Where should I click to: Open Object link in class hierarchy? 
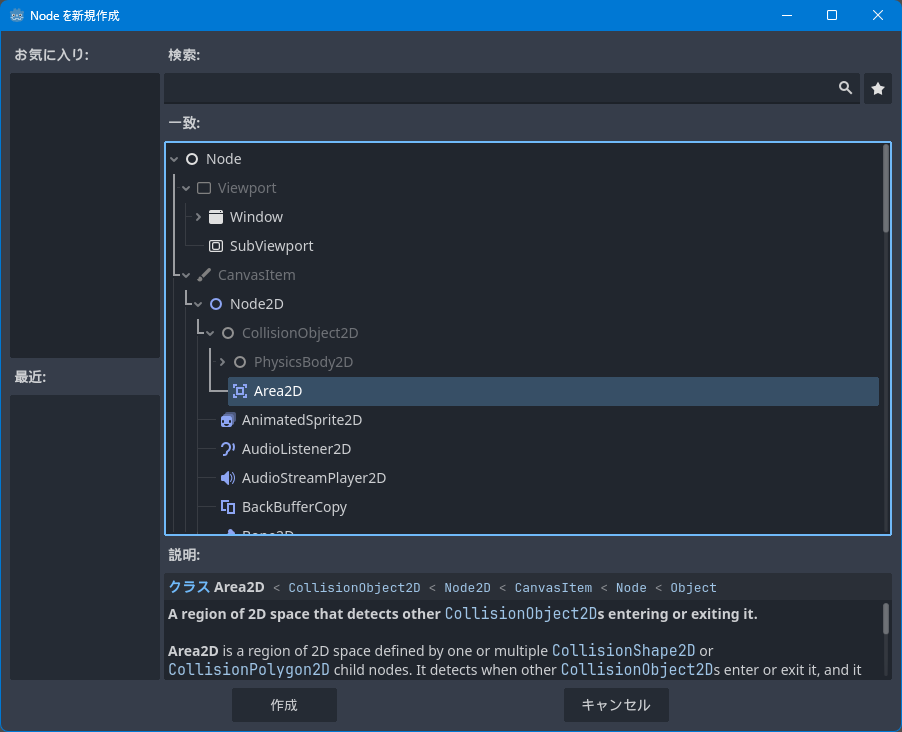click(x=693, y=588)
